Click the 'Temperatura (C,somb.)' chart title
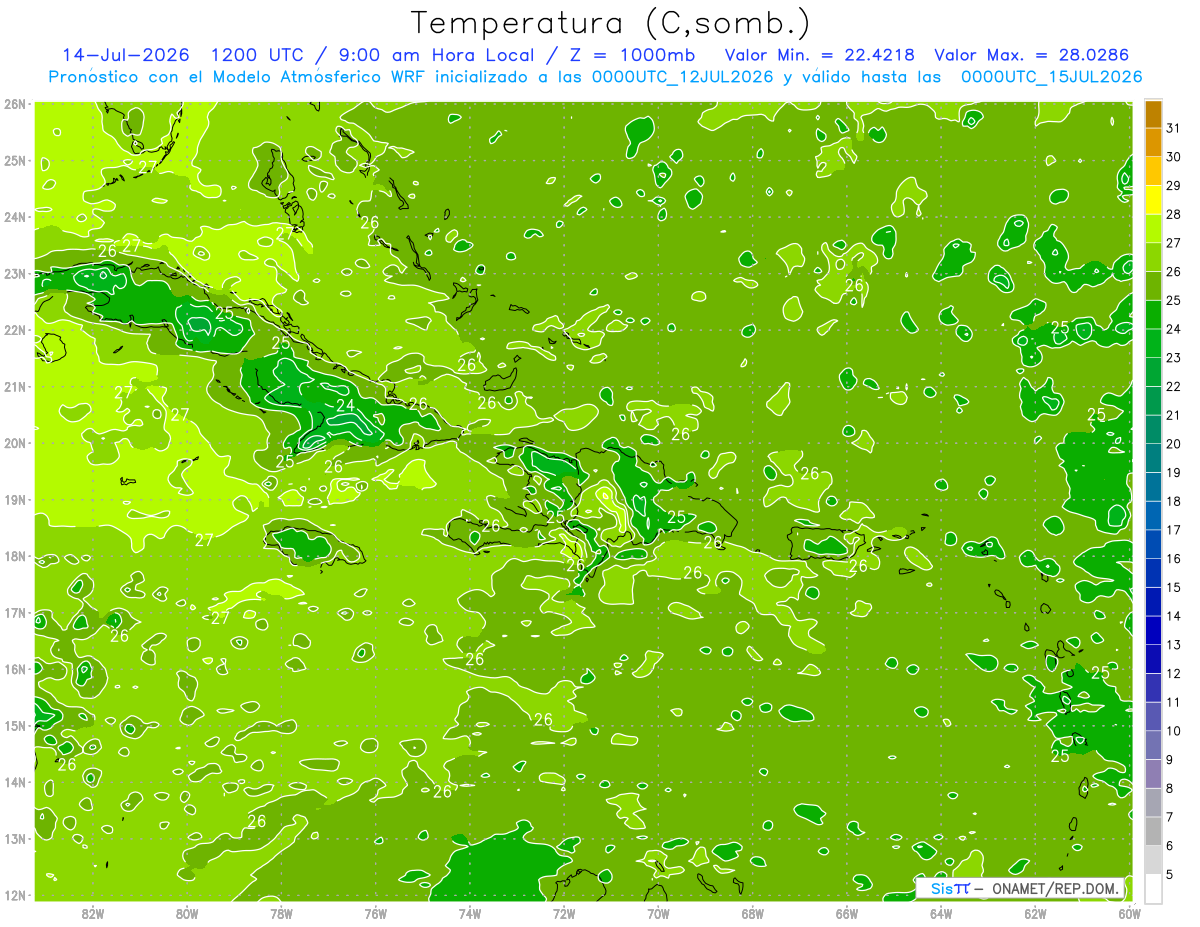 coord(610,23)
